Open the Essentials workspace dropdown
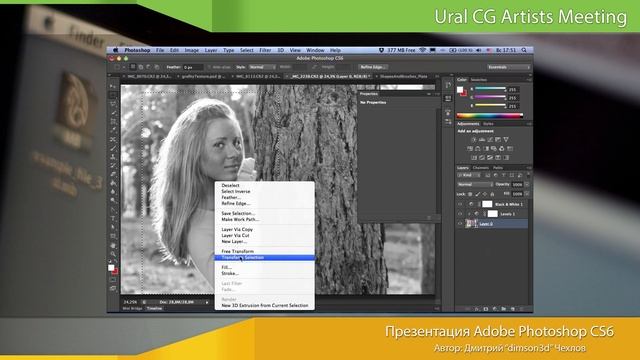640x360 pixels. (509, 67)
